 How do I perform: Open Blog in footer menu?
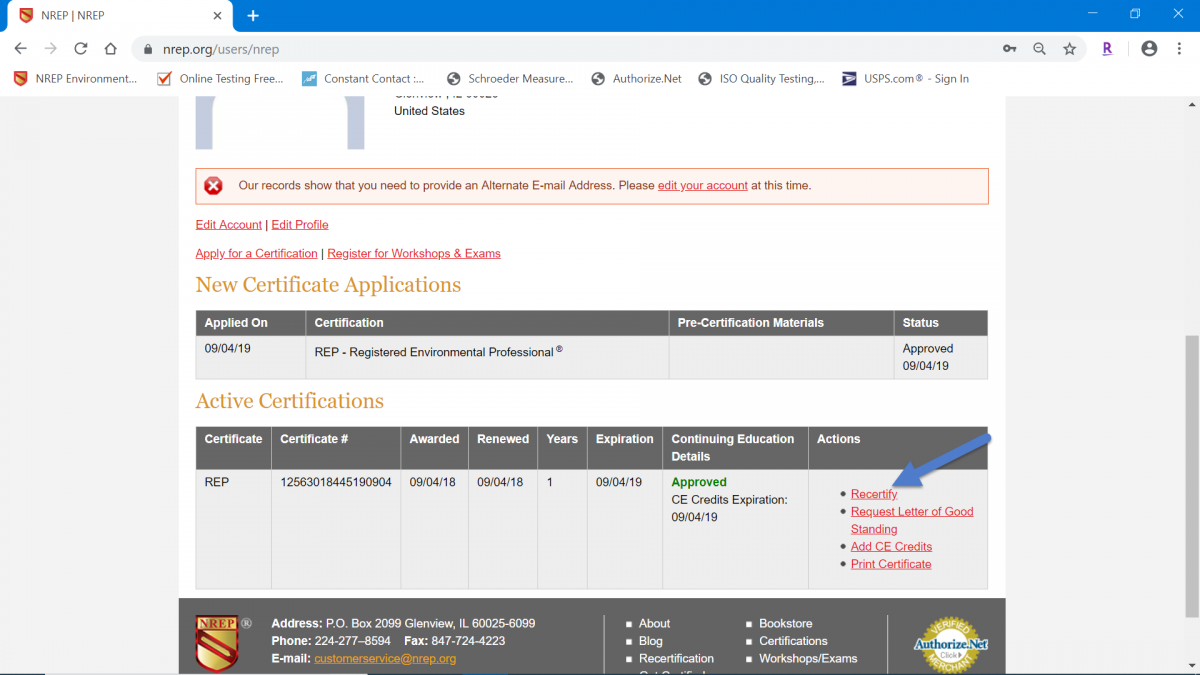[651, 641]
